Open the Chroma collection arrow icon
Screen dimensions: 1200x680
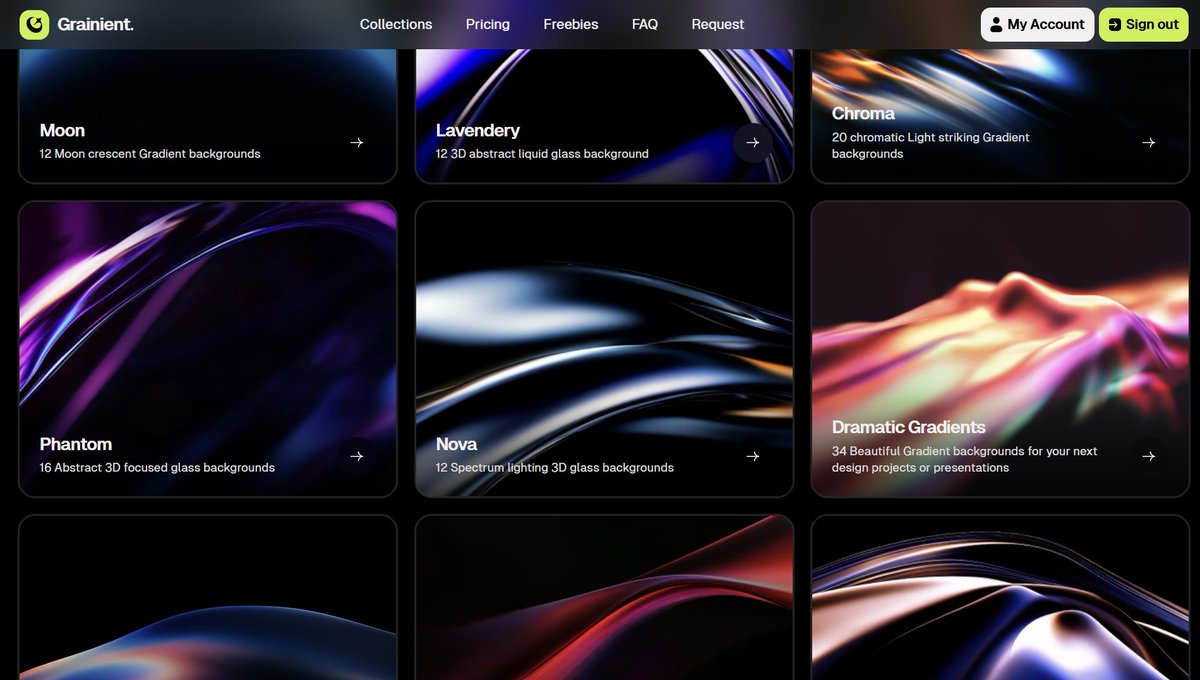1149,143
